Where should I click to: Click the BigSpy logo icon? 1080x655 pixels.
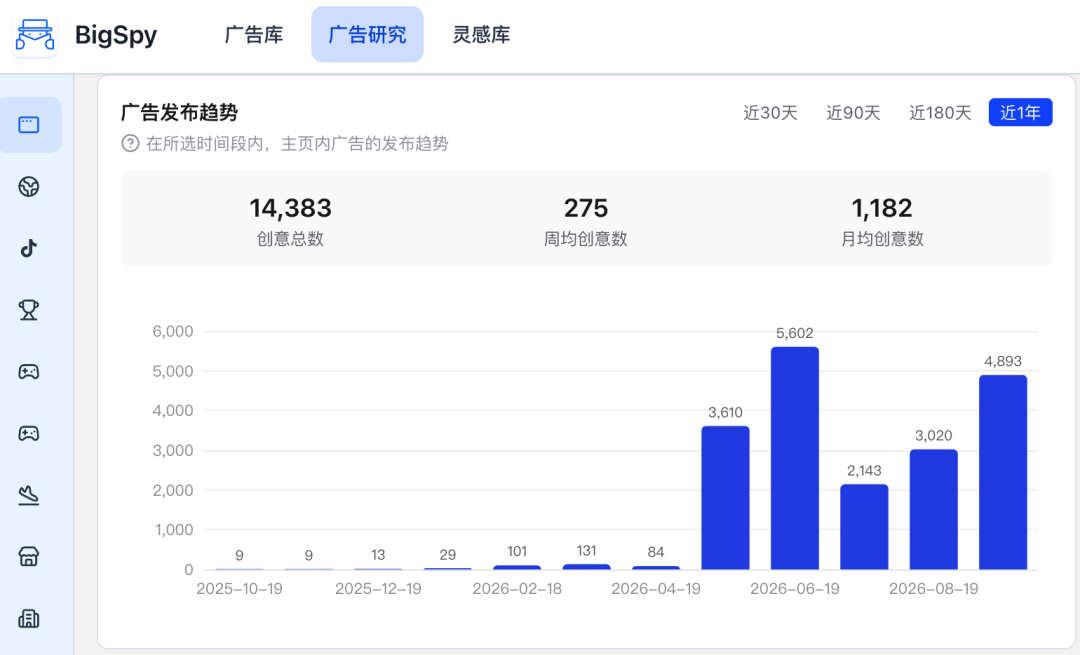[34, 34]
